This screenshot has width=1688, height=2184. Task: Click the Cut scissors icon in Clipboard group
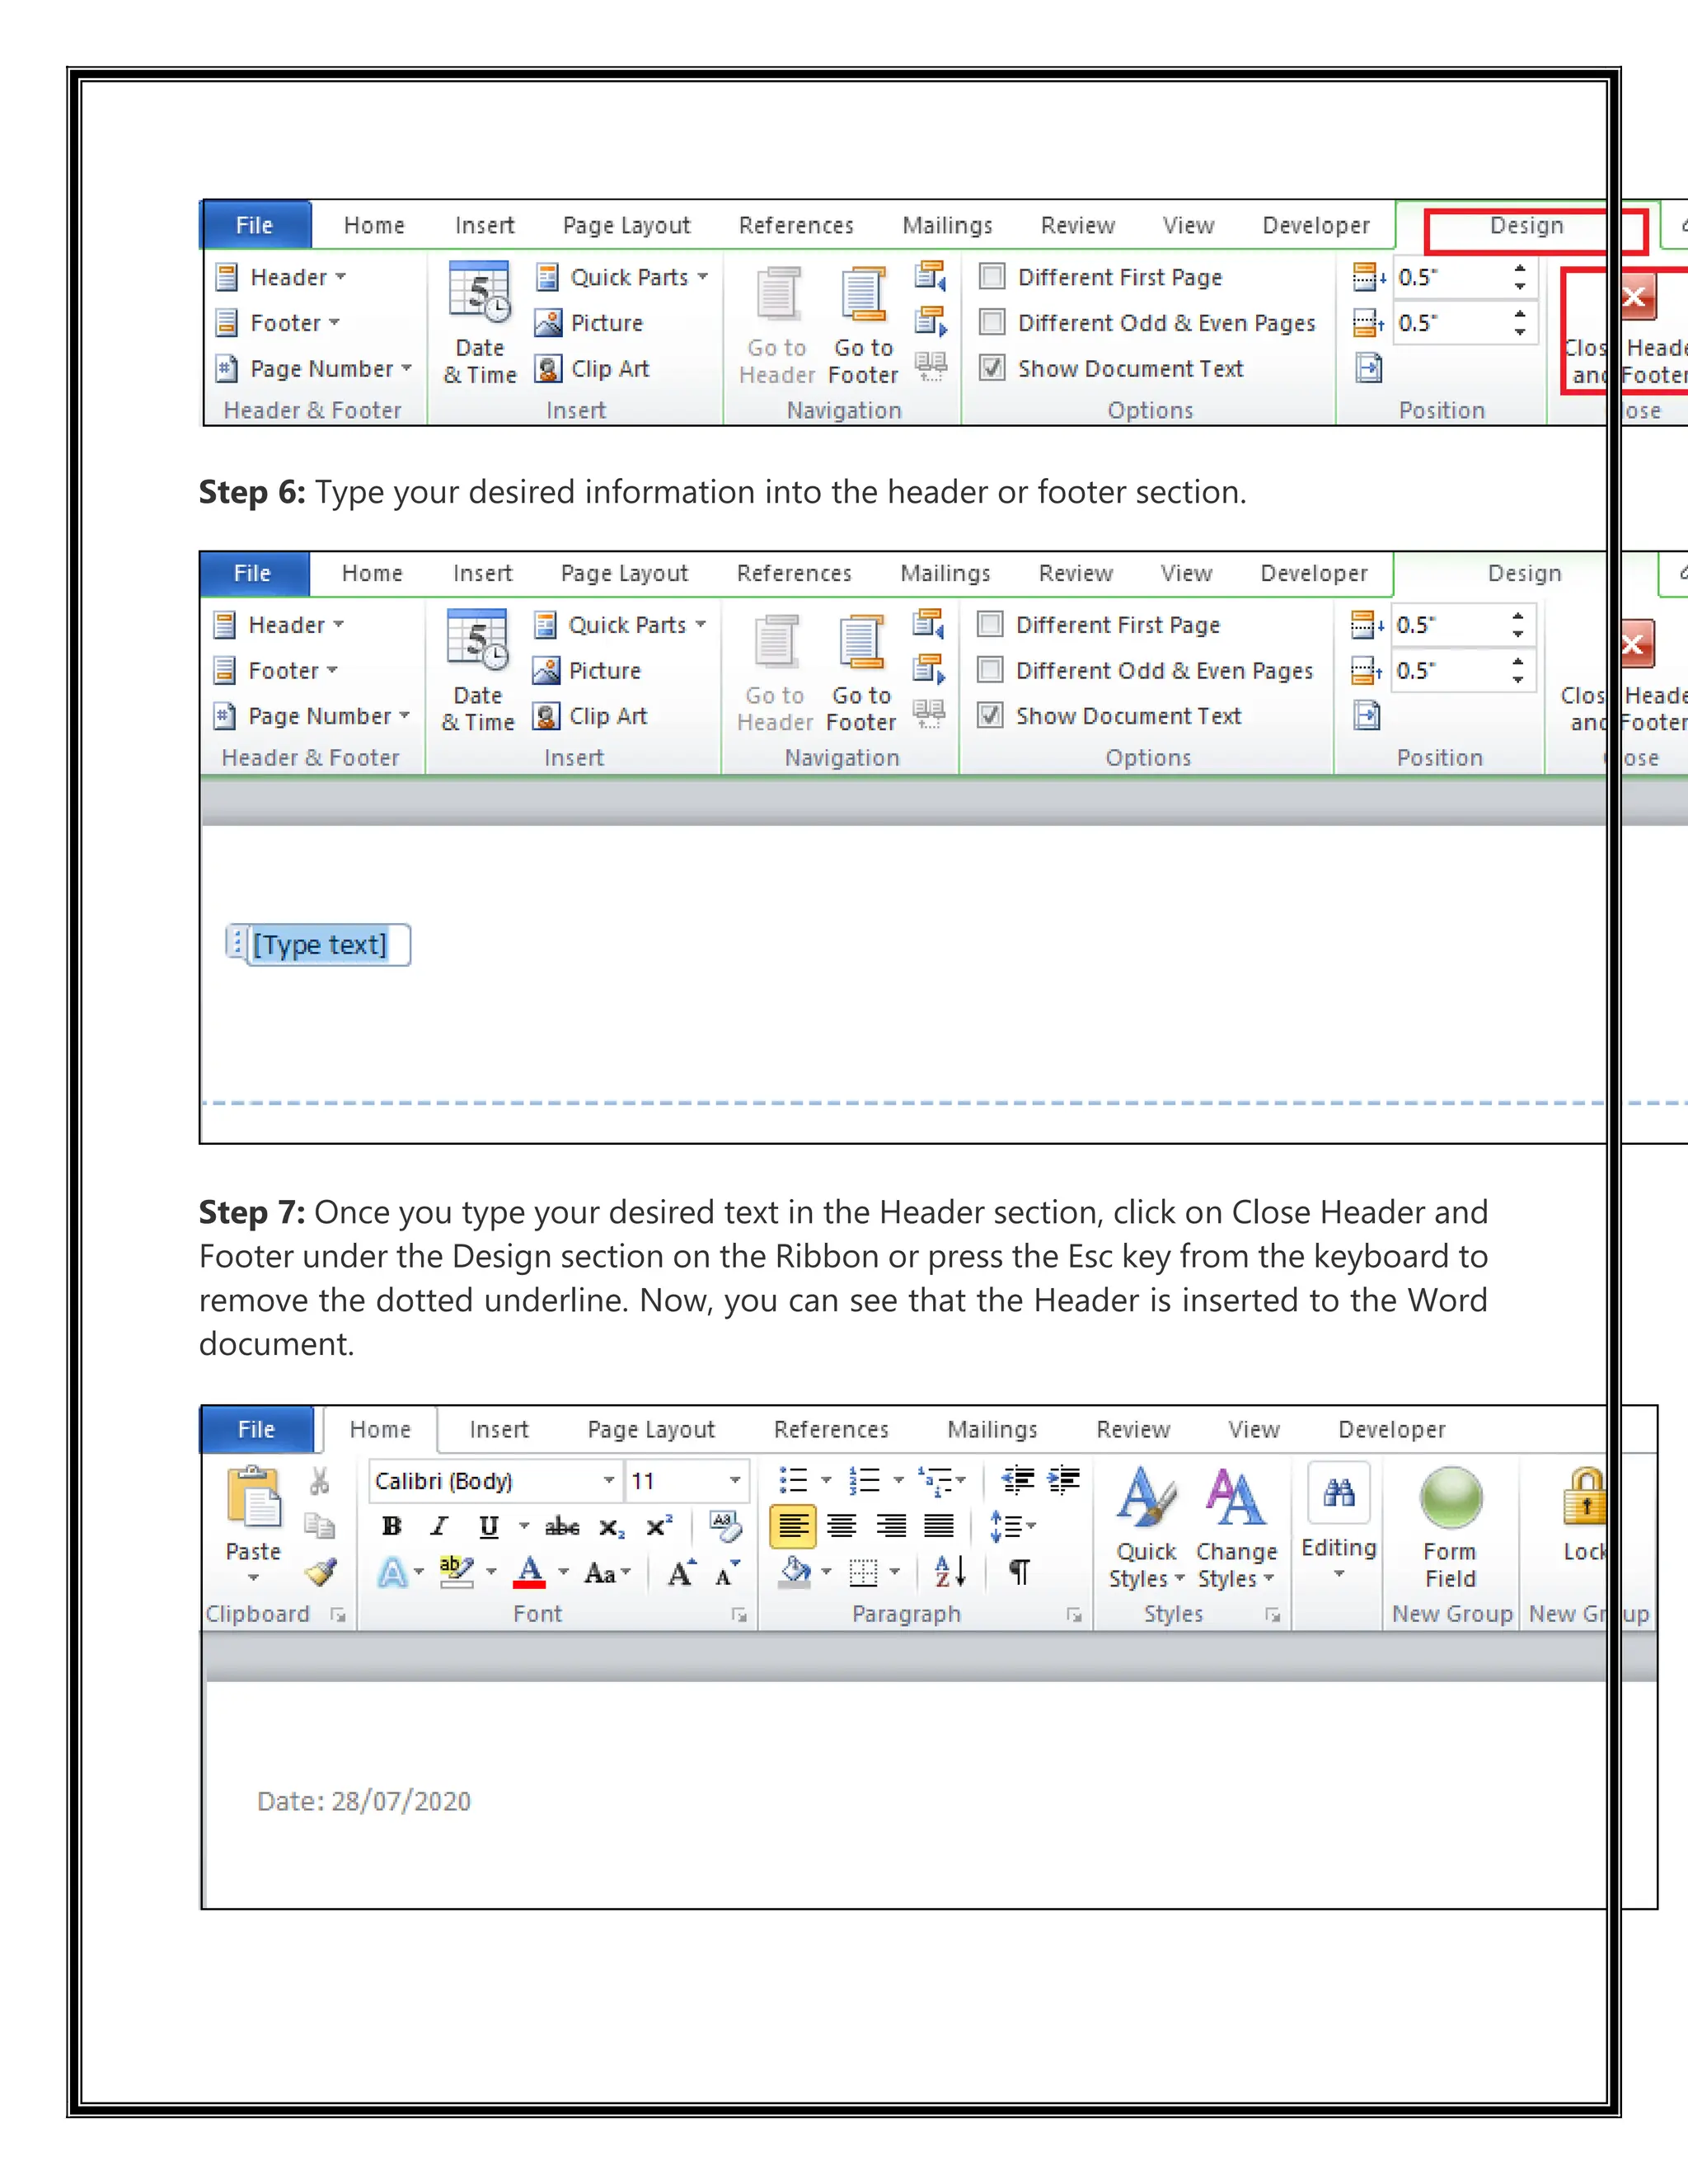point(320,1481)
